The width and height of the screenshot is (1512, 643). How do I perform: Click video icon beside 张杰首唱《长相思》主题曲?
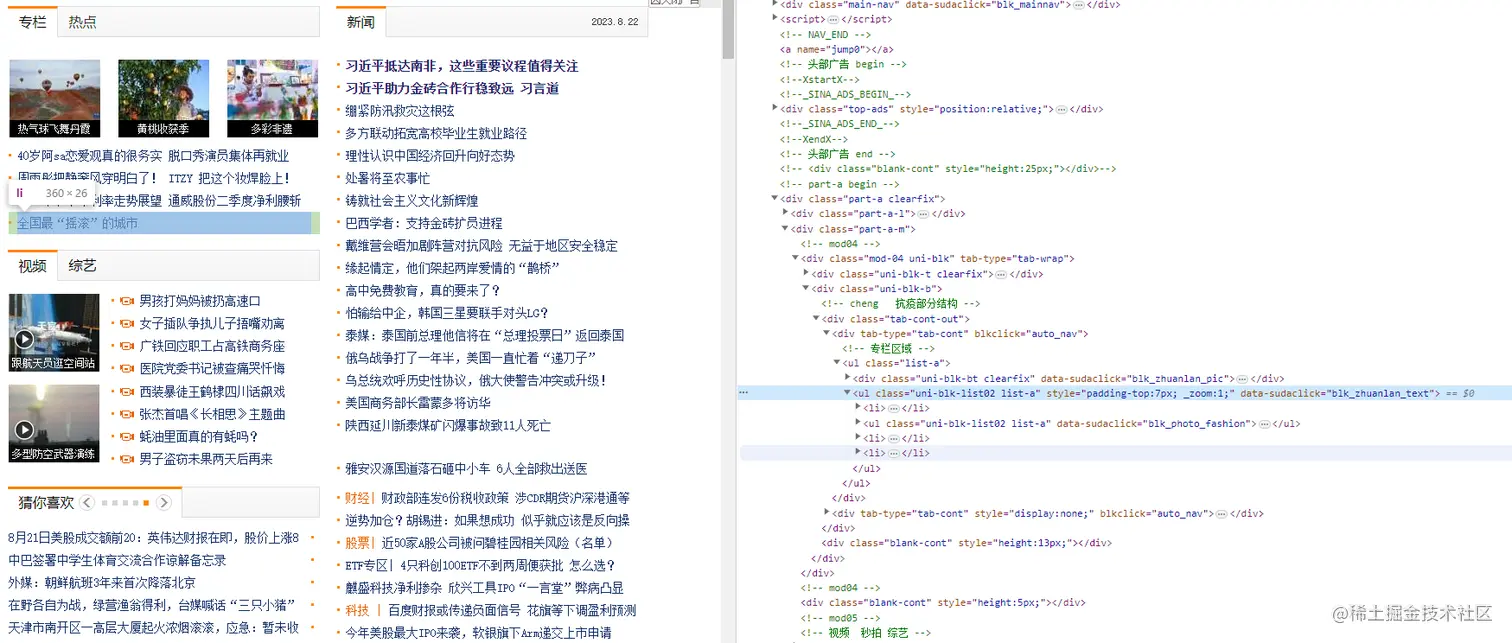pyautogui.click(x=127, y=414)
